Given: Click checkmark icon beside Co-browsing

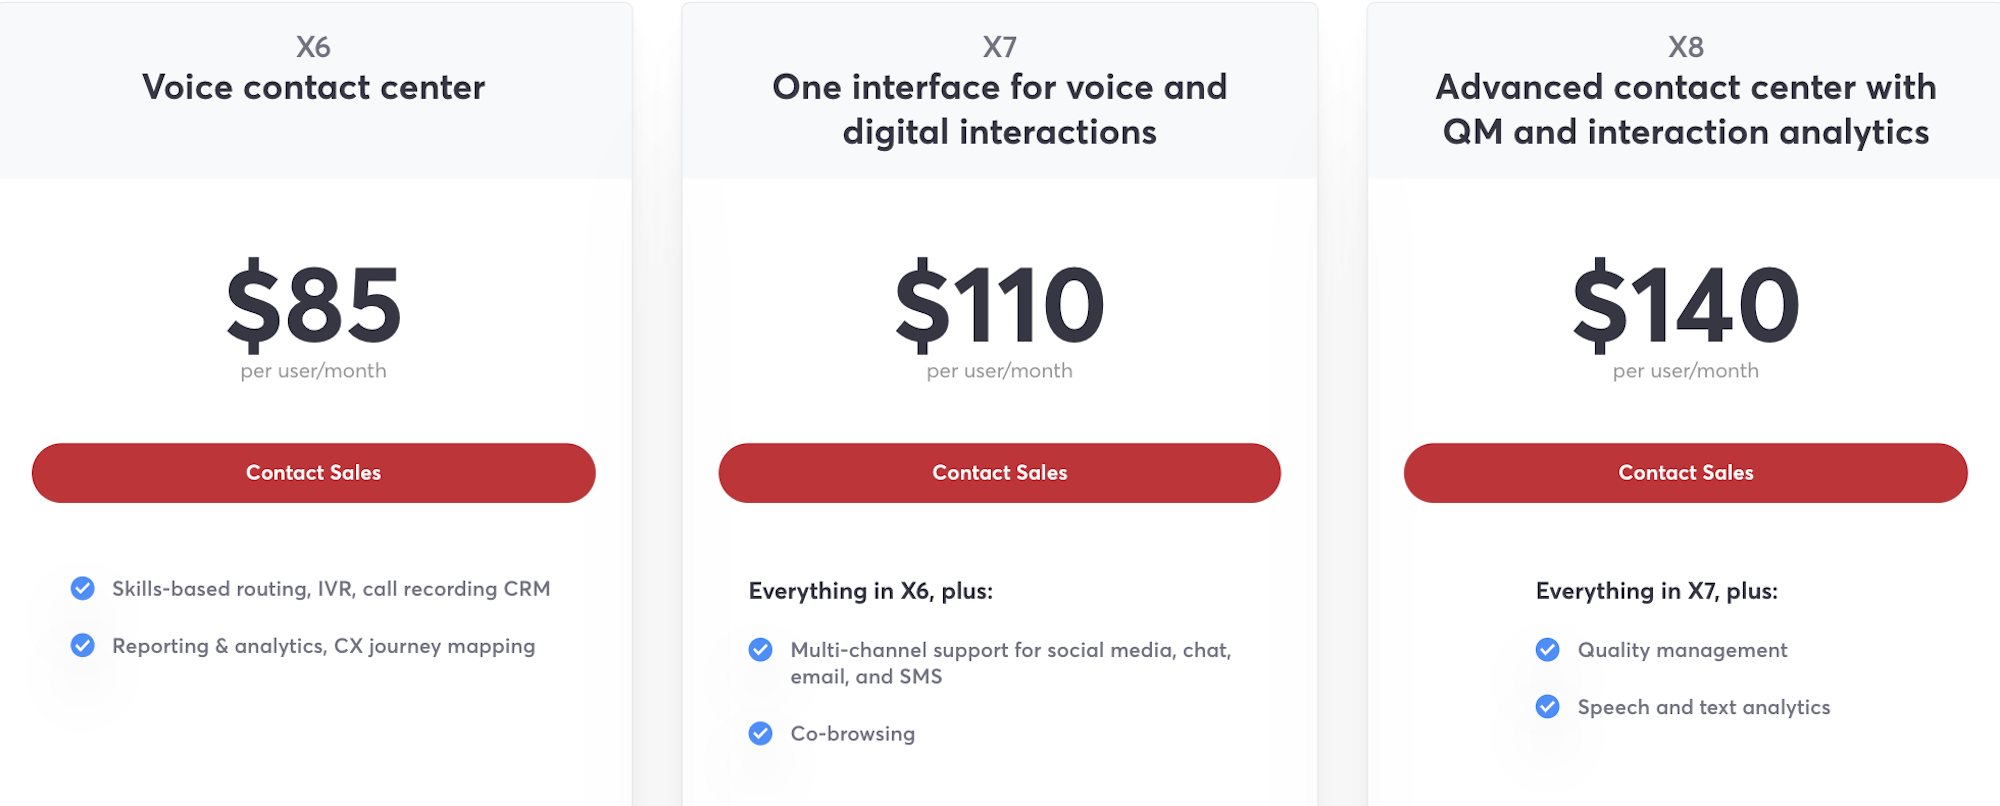Looking at the screenshot, I should (x=760, y=734).
